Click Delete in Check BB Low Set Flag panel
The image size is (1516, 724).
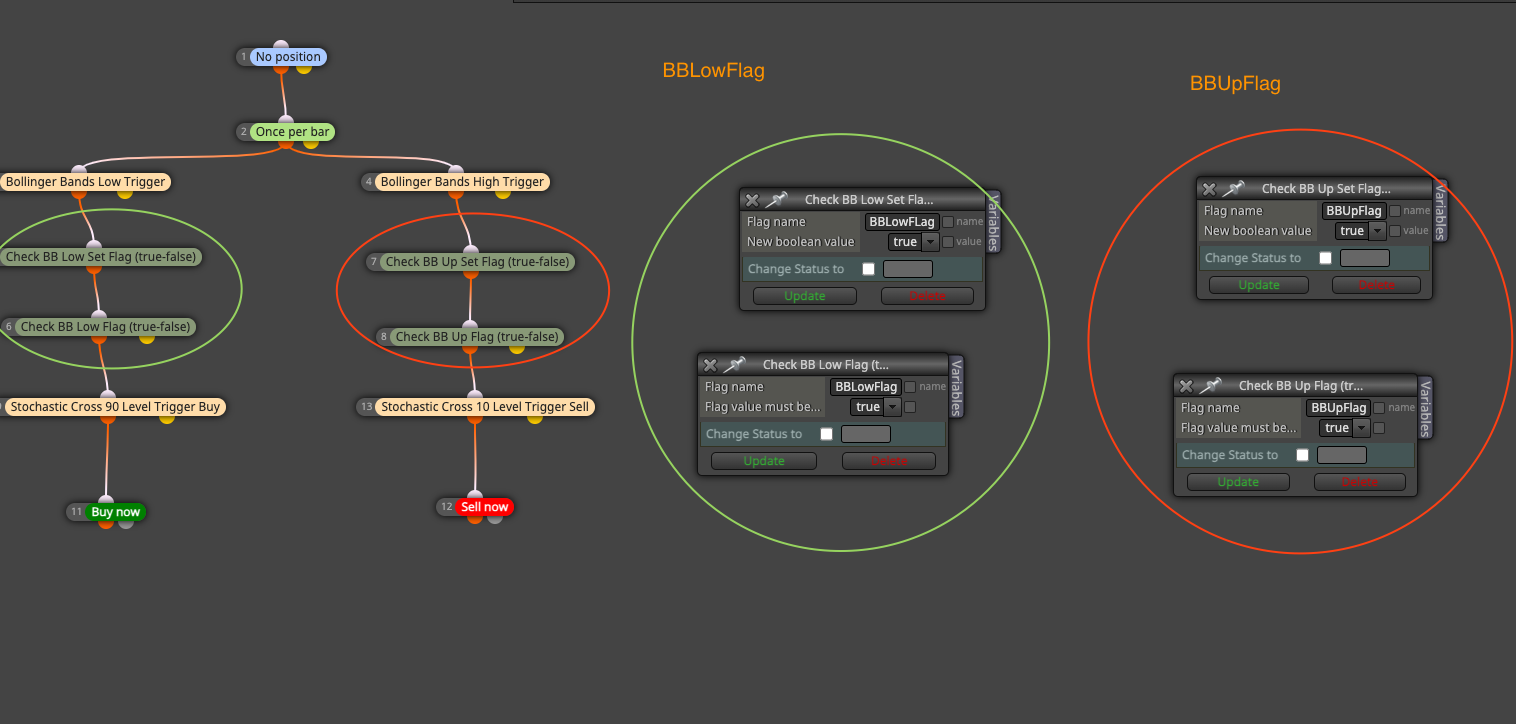[x=927, y=296]
